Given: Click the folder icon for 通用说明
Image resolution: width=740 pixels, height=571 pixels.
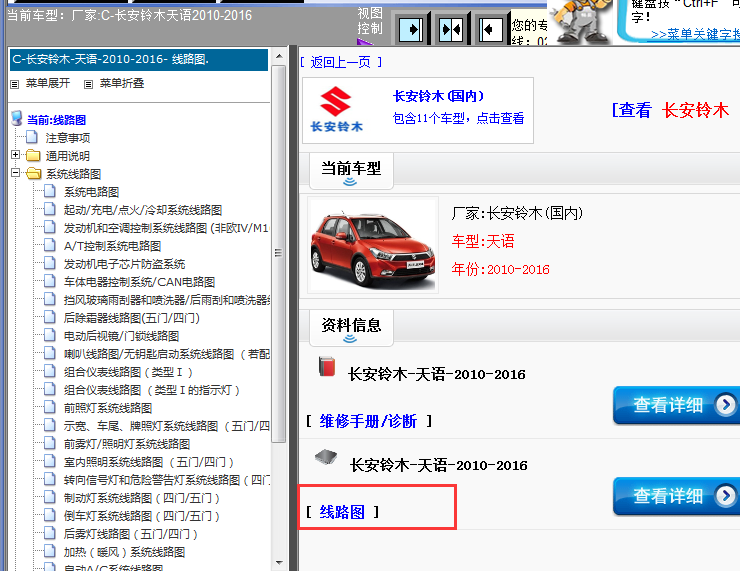Looking at the screenshot, I should (x=33, y=155).
